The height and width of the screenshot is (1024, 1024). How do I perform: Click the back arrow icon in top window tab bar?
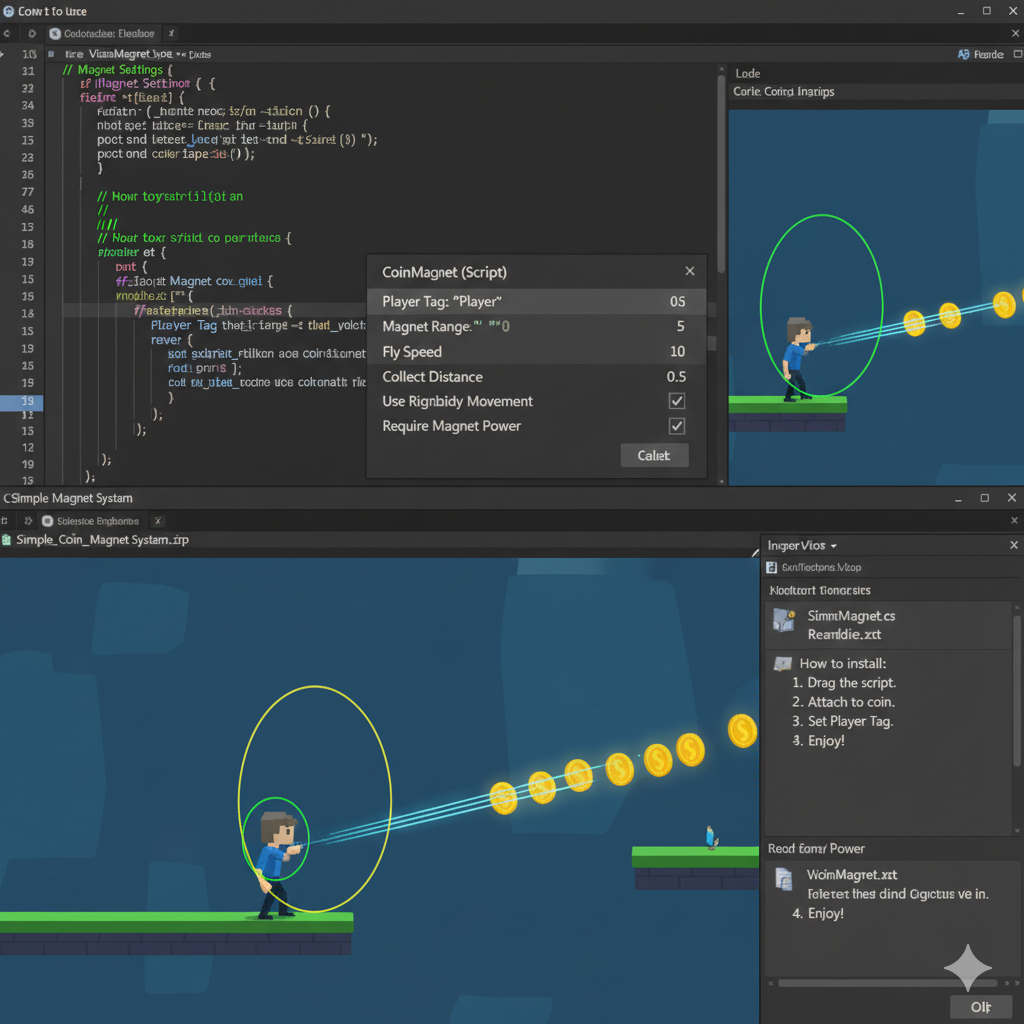click(7, 33)
